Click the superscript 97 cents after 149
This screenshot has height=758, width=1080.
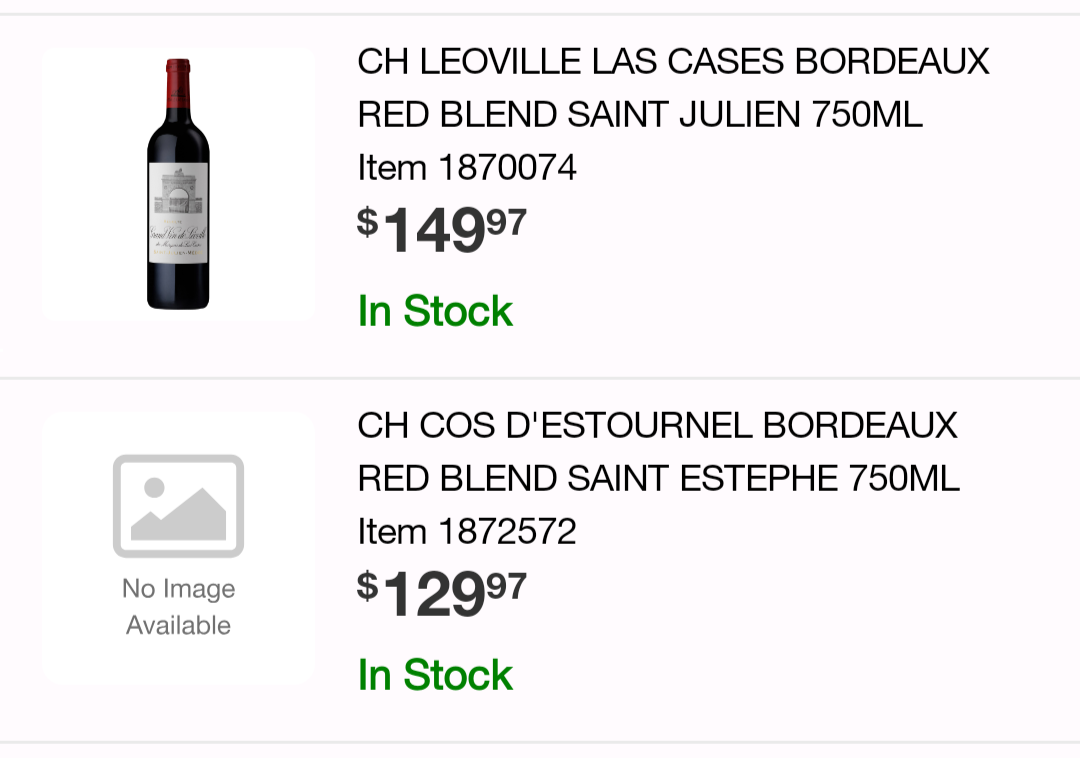[x=506, y=222]
